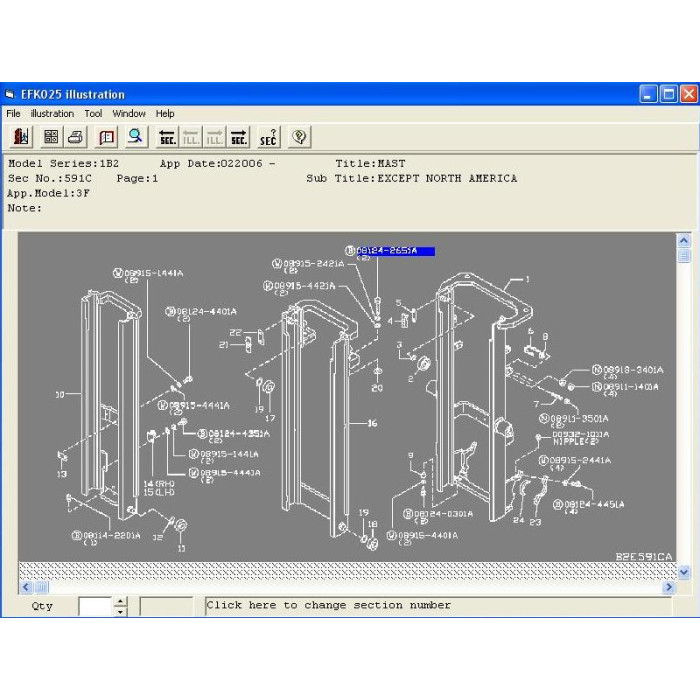Select part number 08915-2421A in diagram

point(314,264)
